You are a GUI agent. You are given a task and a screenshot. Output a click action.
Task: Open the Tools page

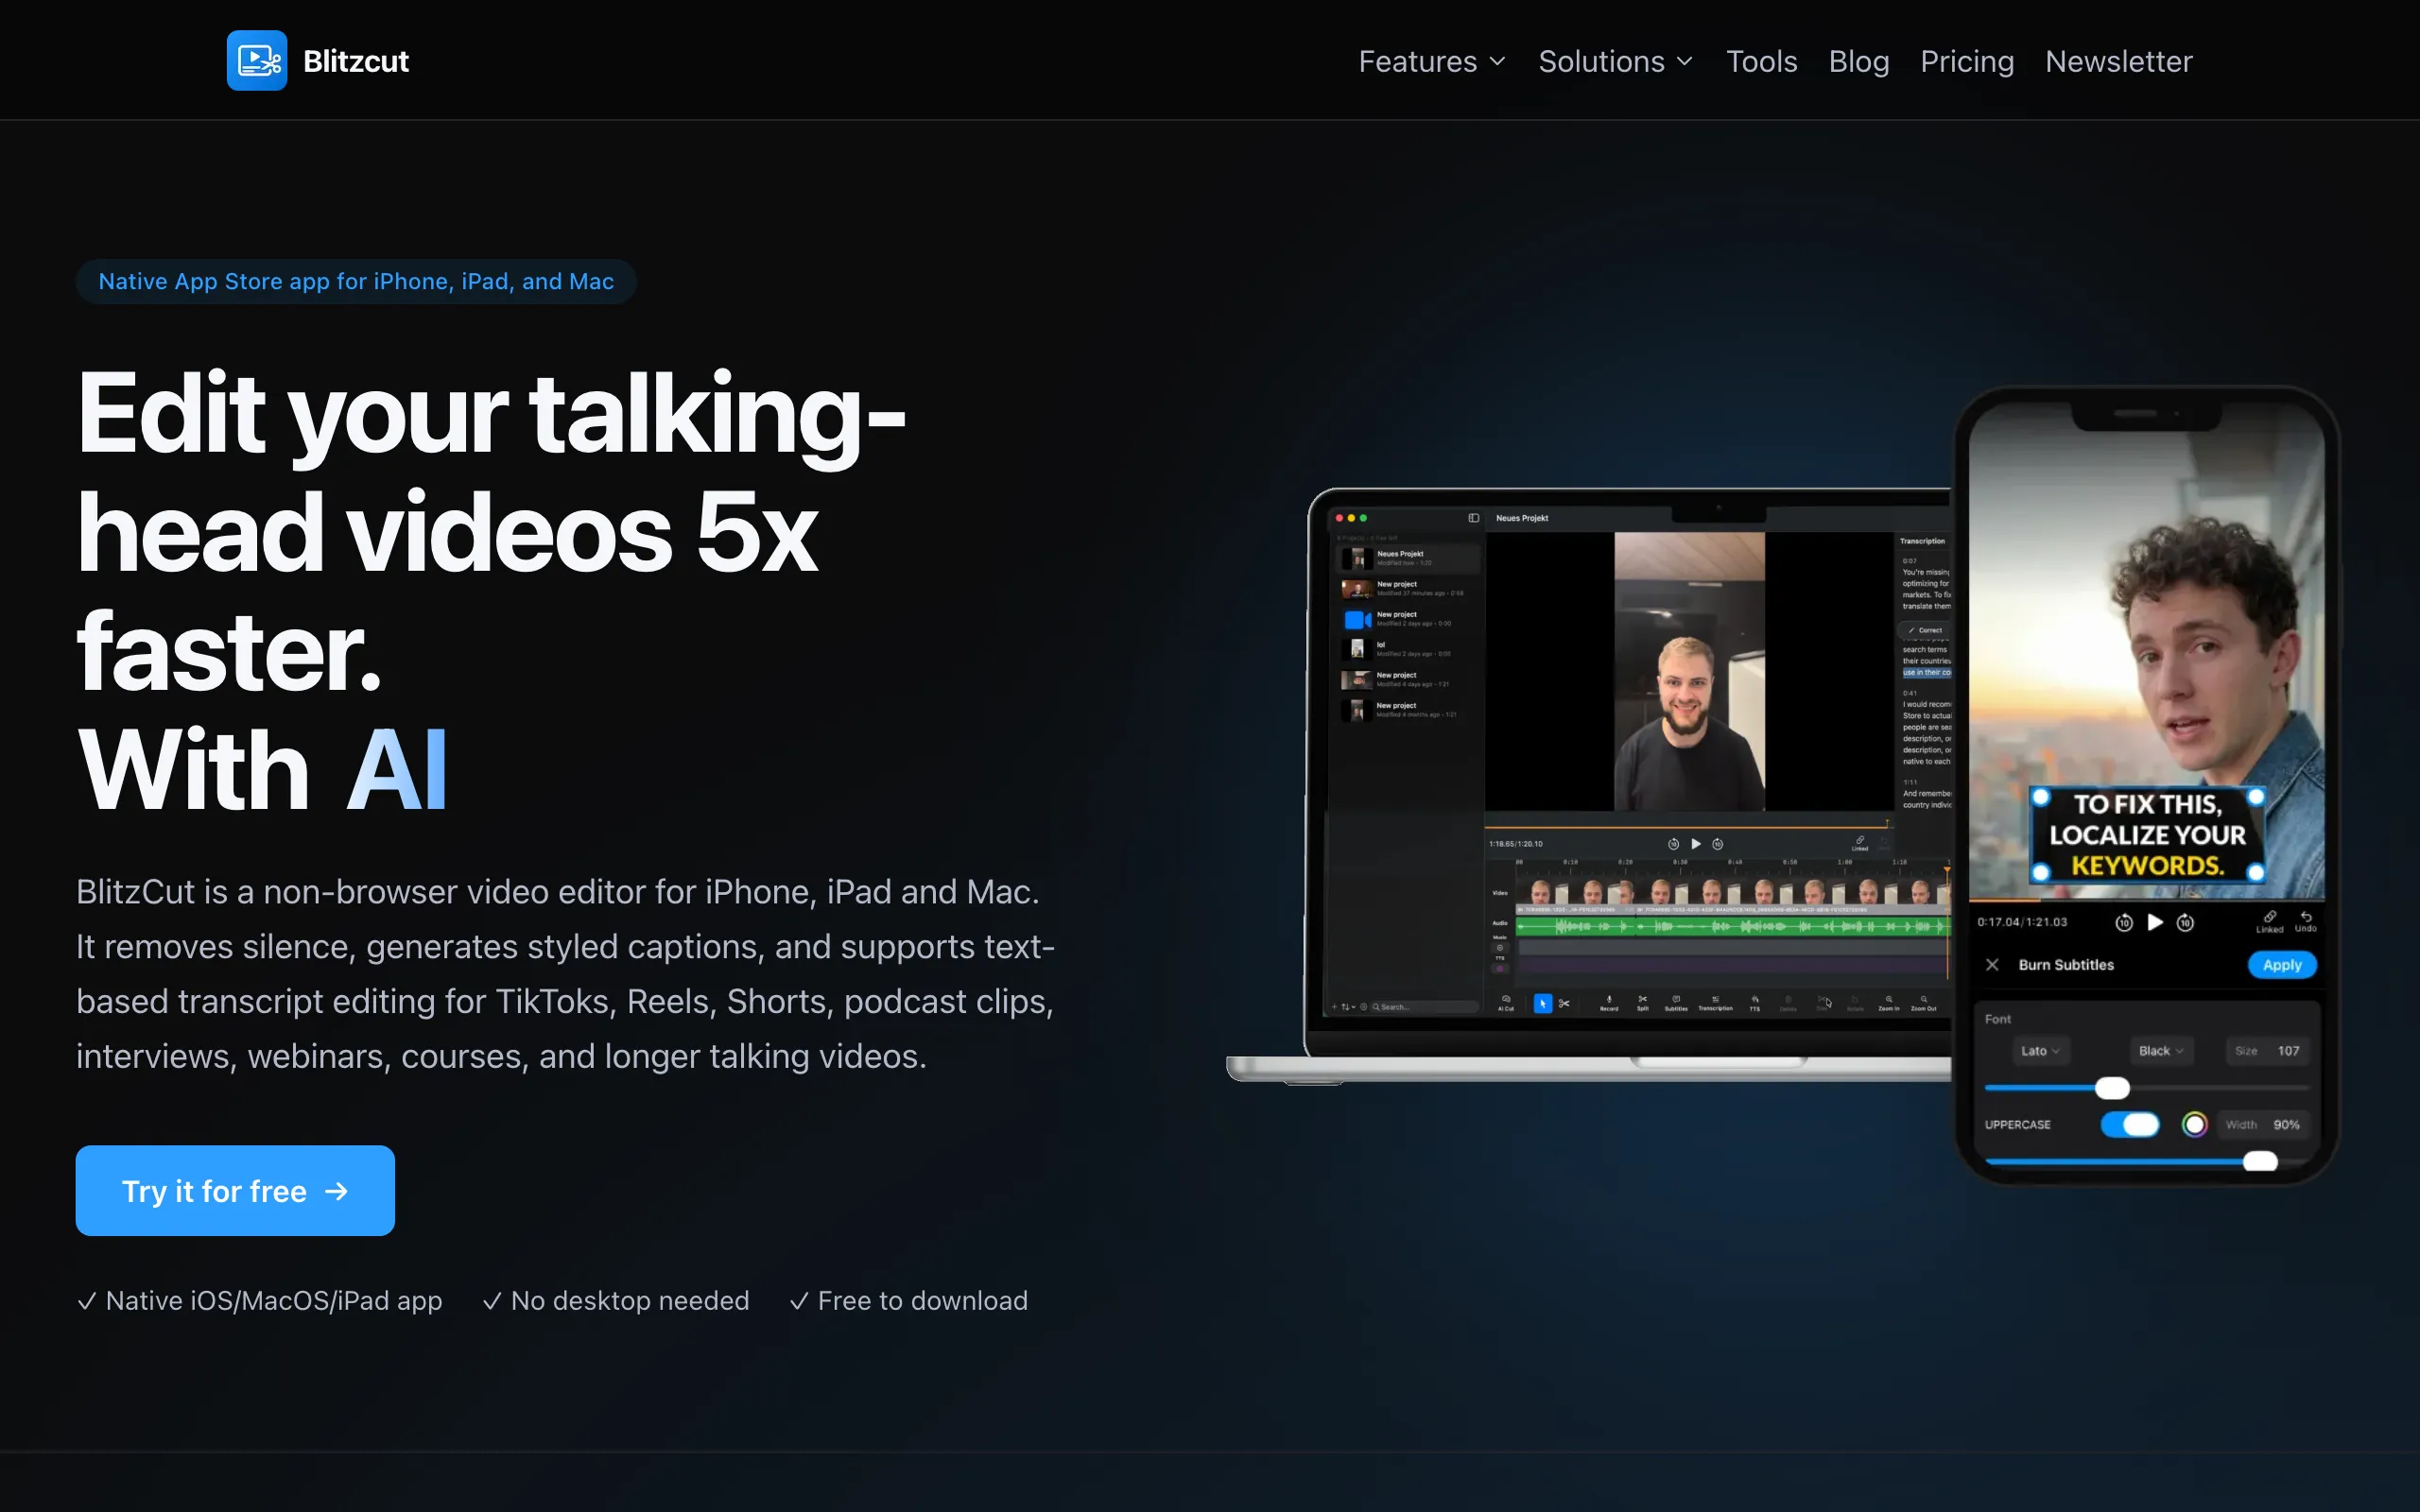pyautogui.click(x=1761, y=61)
